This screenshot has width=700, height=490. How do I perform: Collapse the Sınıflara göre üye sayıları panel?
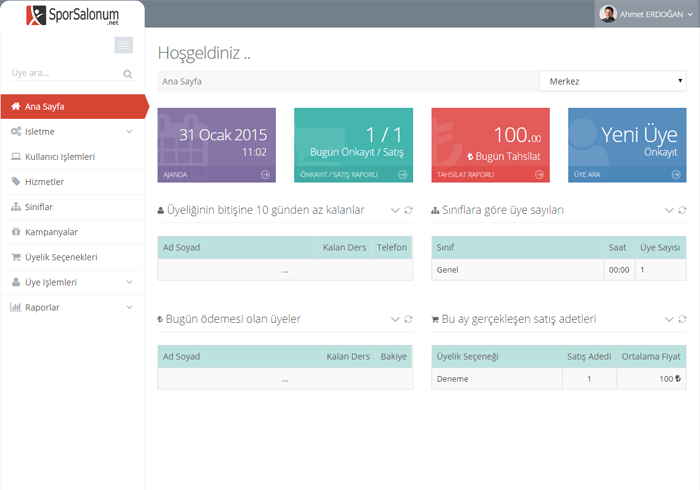(669, 210)
